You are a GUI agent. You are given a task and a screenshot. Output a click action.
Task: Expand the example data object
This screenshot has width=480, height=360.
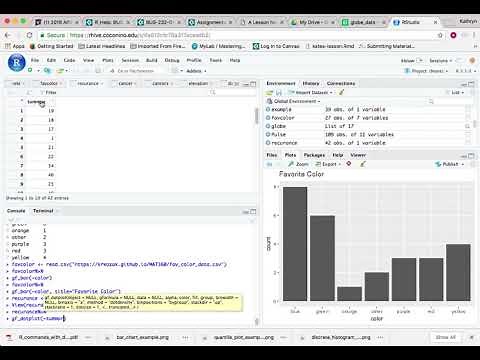[x=268, y=109]
